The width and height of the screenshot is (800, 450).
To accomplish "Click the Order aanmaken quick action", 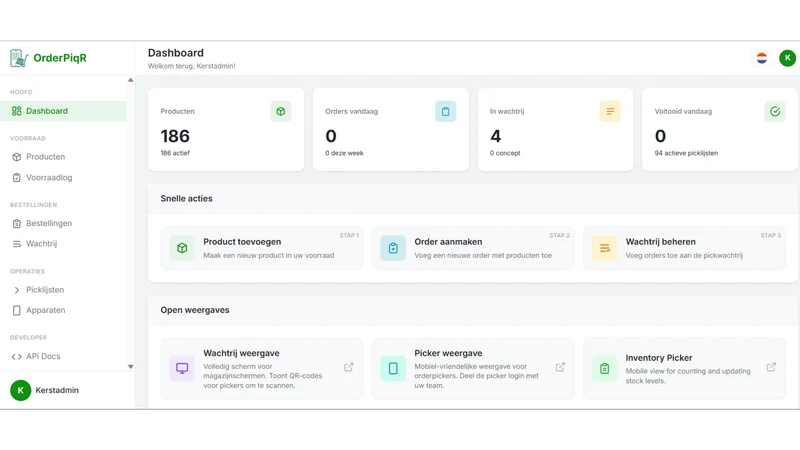I will coord(473,248).
